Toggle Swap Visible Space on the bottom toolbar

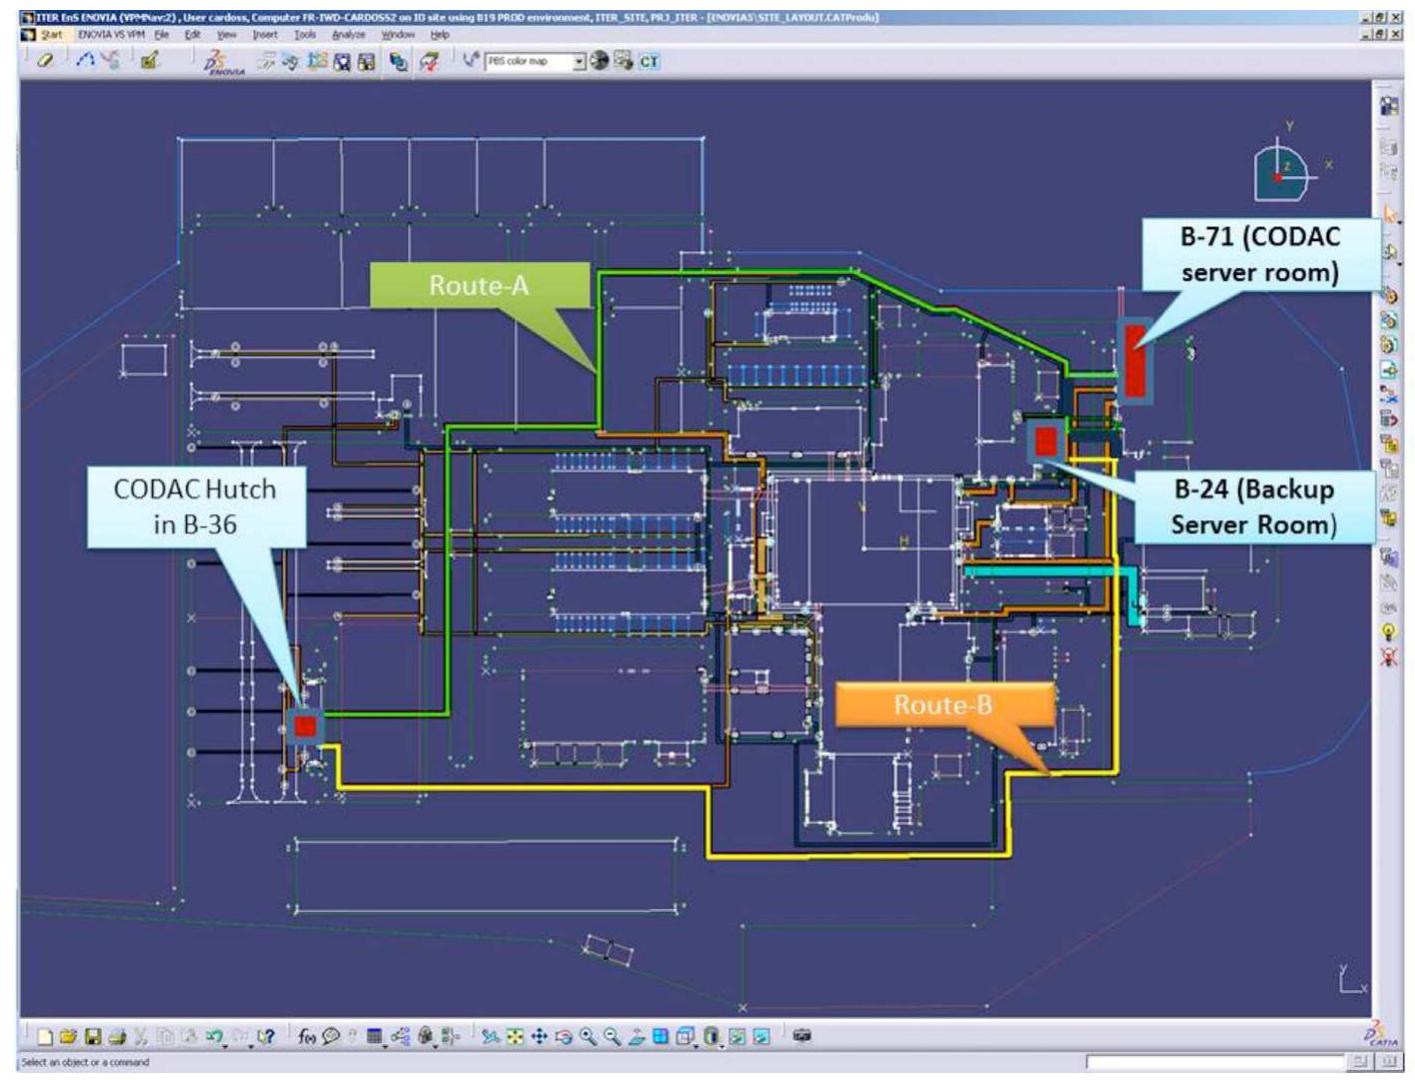pyautogui.click(x=761, y=1037)
